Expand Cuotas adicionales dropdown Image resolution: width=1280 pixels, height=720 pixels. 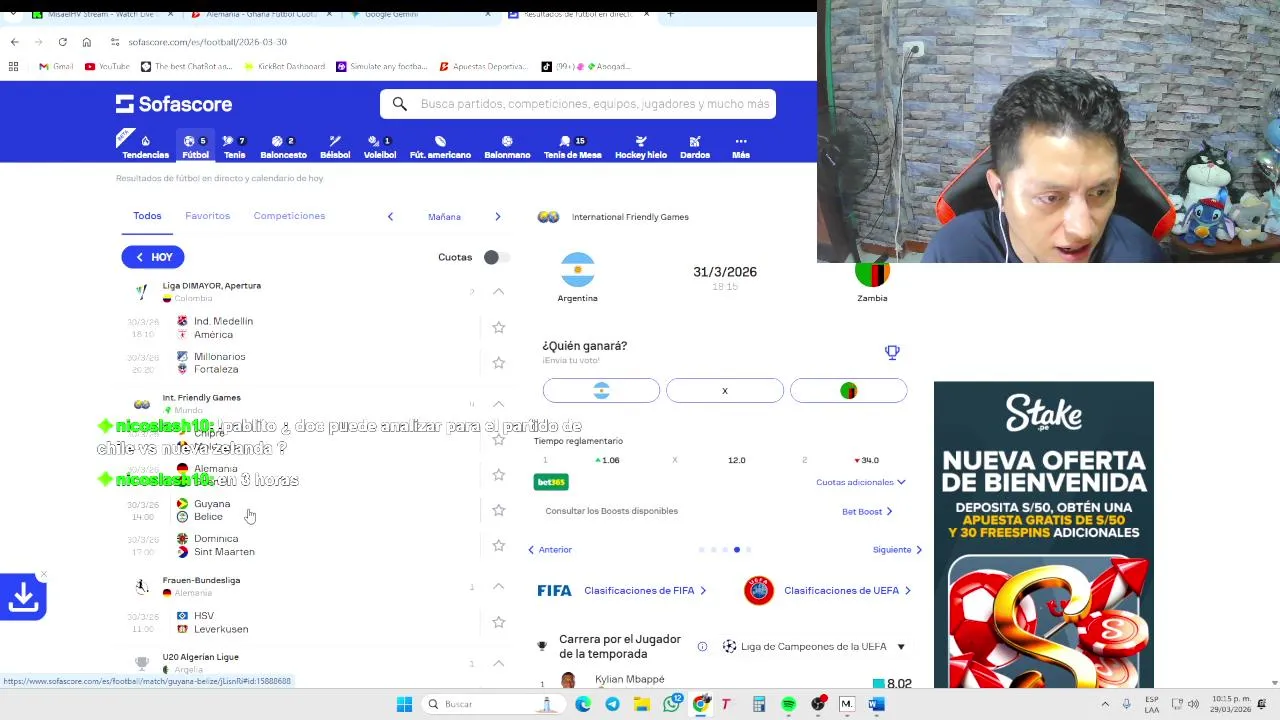pos(860,482)
